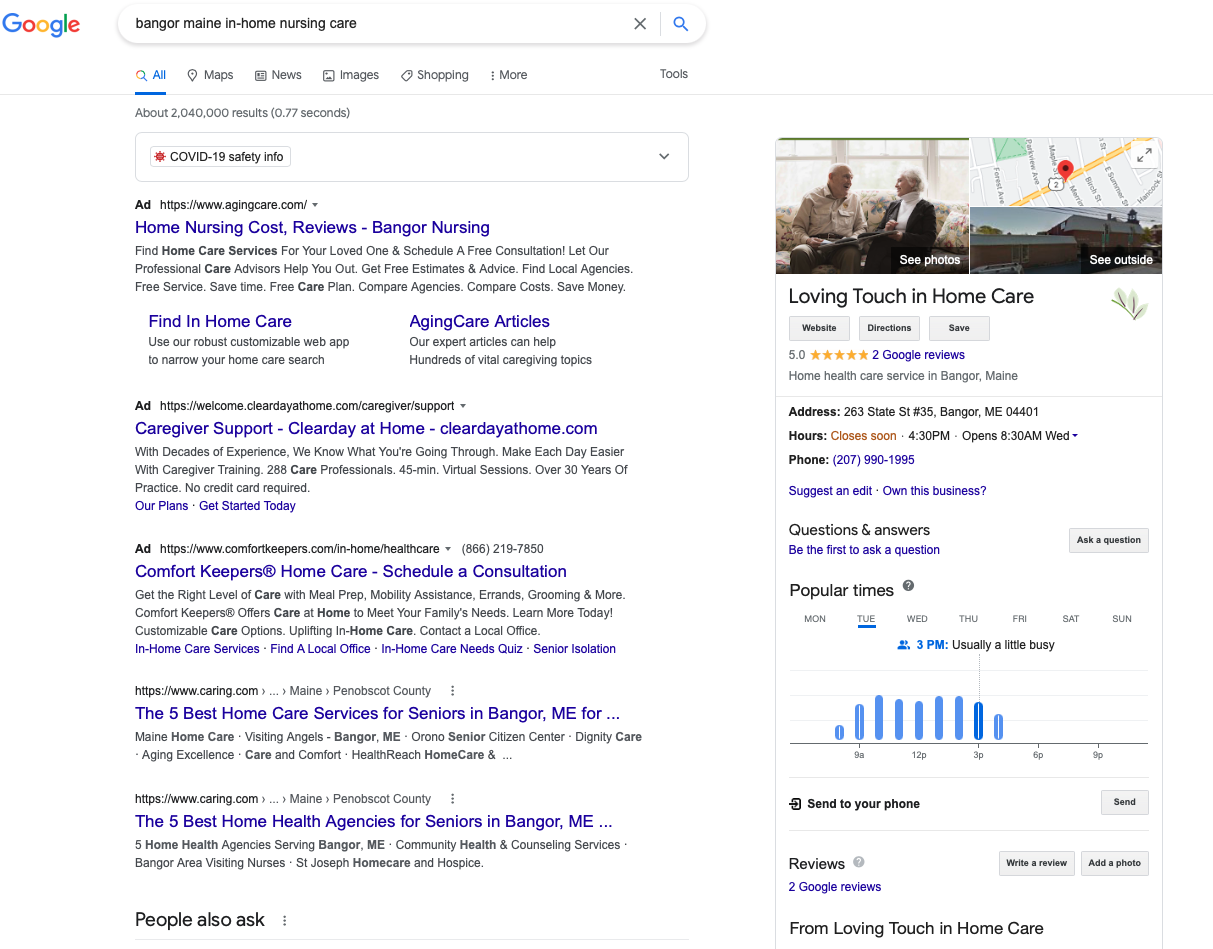Click Suggest an edit link
This screenshot has height=949, width=1213.
pyautogui.click(x=830, y=491)
